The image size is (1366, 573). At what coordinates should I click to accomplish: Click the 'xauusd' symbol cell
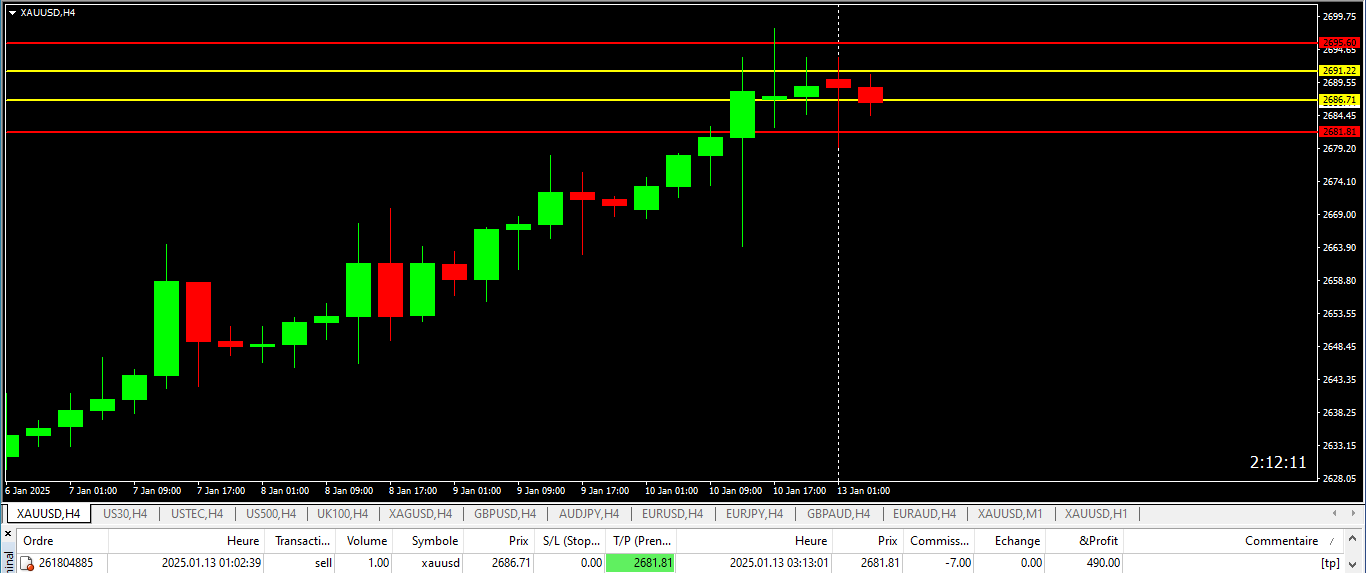click(440, 563)
